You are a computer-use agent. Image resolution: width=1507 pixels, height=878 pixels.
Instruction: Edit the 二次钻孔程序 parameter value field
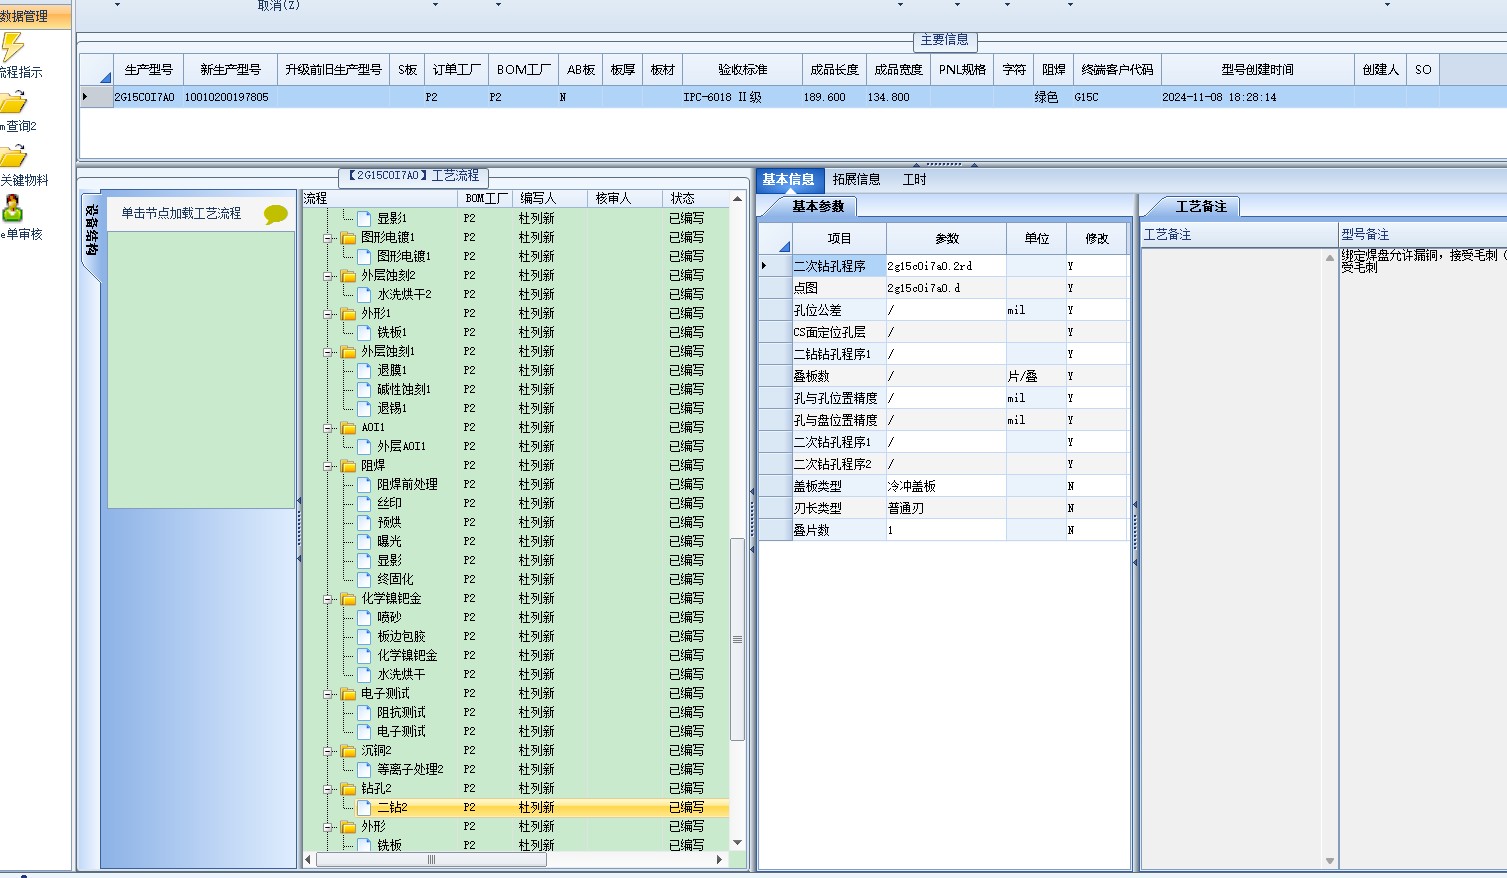pyautogui.click(x=946, y=266)
